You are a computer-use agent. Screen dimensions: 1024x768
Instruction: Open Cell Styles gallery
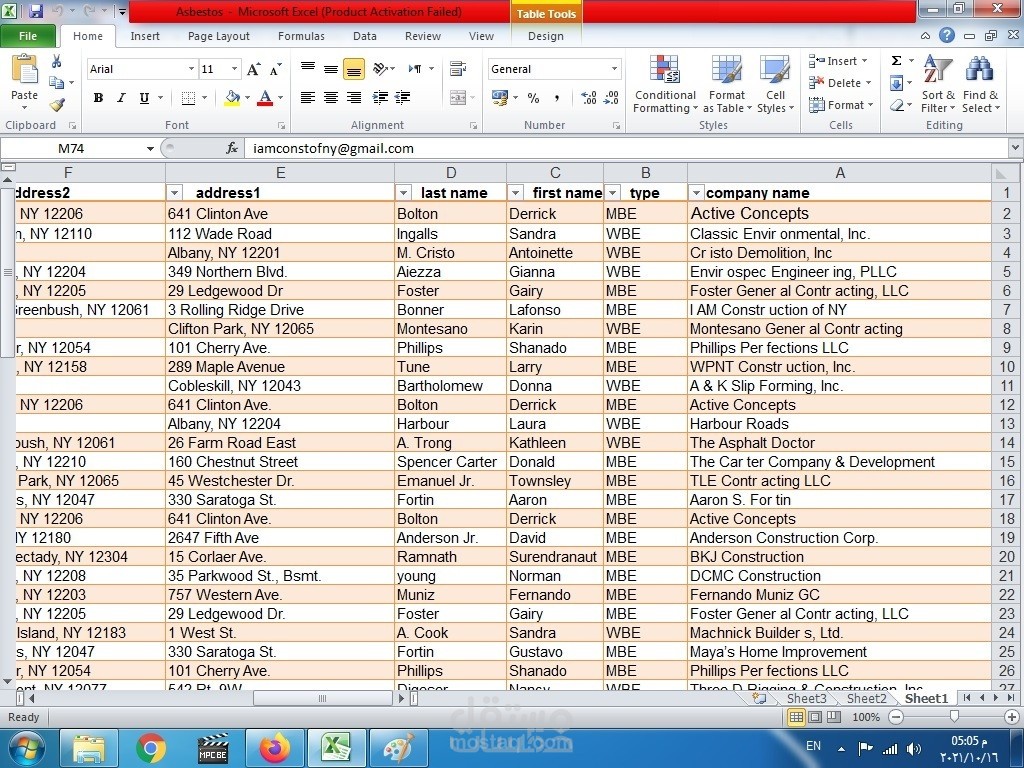click(x=775, y=84)
